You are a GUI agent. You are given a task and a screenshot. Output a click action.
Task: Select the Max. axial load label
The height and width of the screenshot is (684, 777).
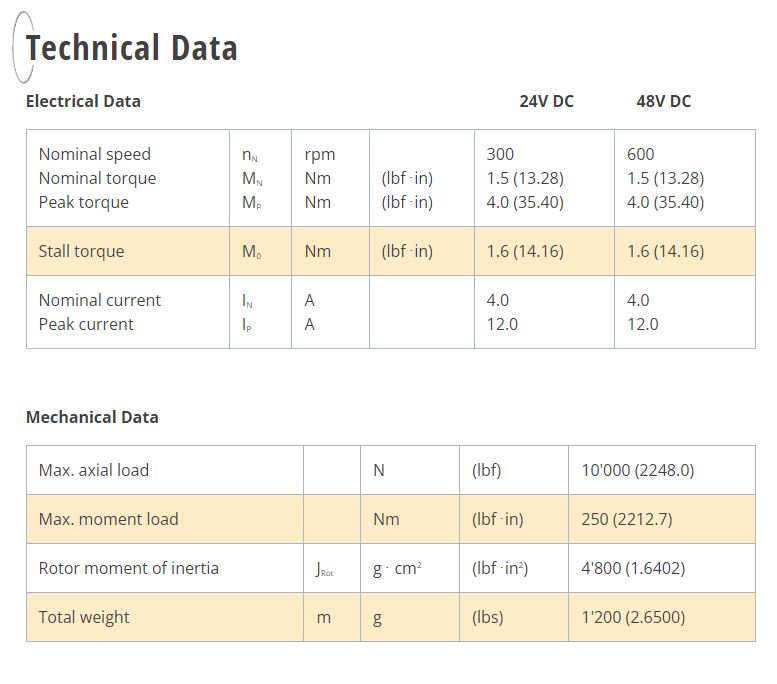tap(94, 470)
